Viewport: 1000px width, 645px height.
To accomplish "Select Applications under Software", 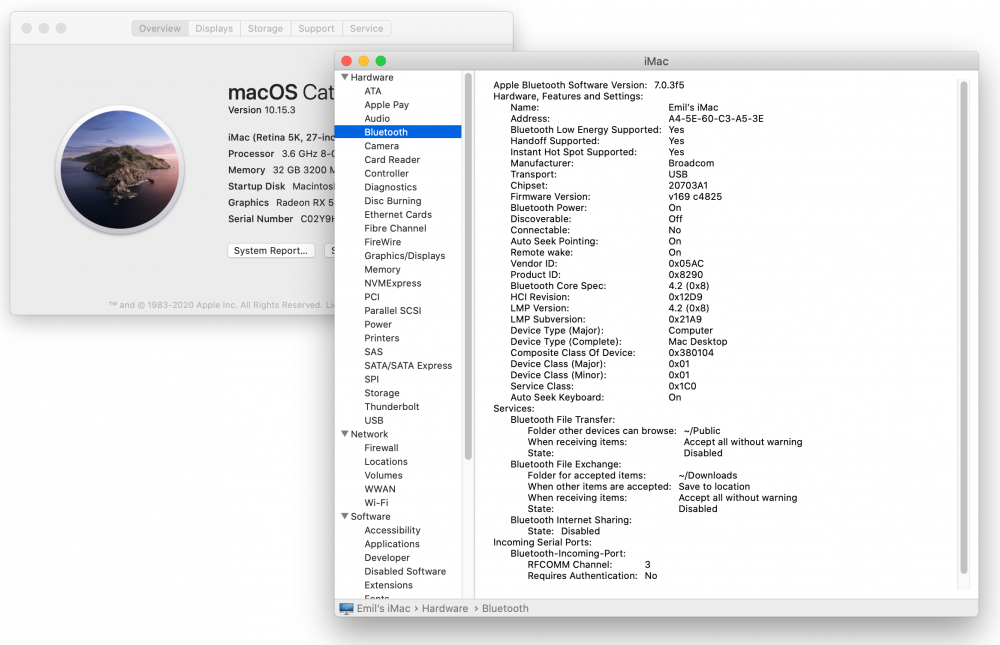I will coord(392,544).
